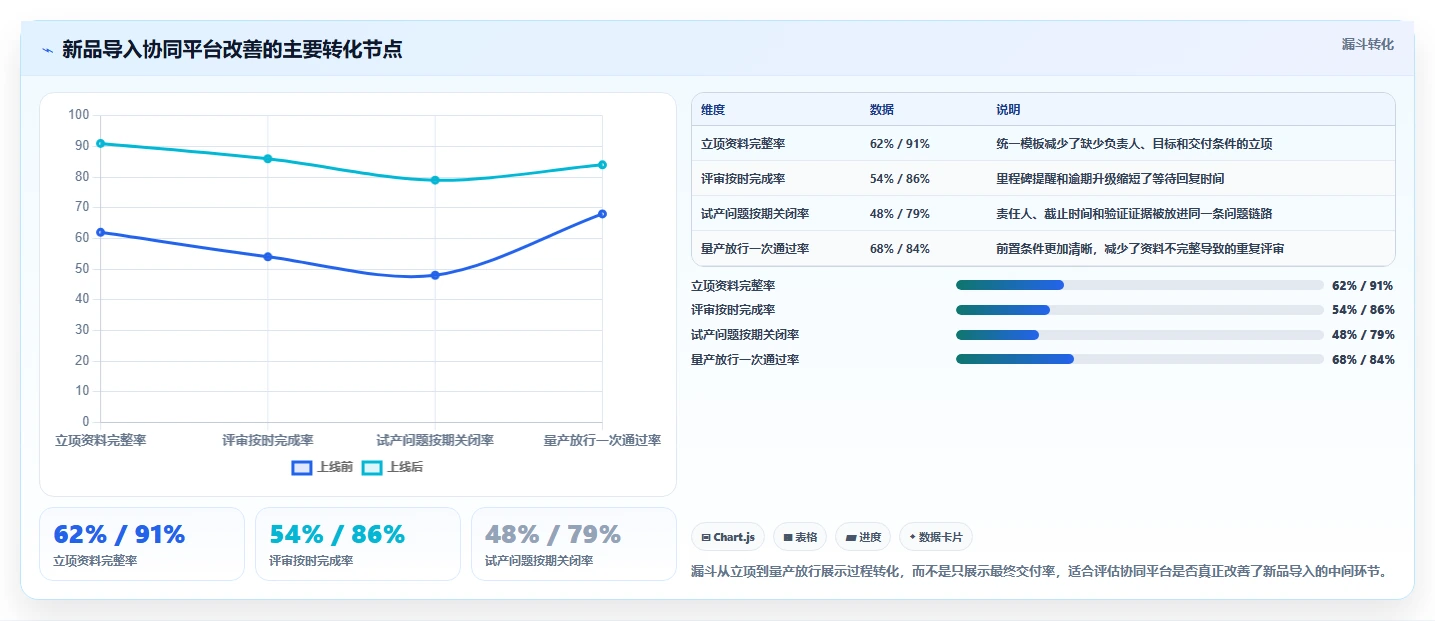
Task: Click progress label 62% / 91%
Action: (1363, 285)
